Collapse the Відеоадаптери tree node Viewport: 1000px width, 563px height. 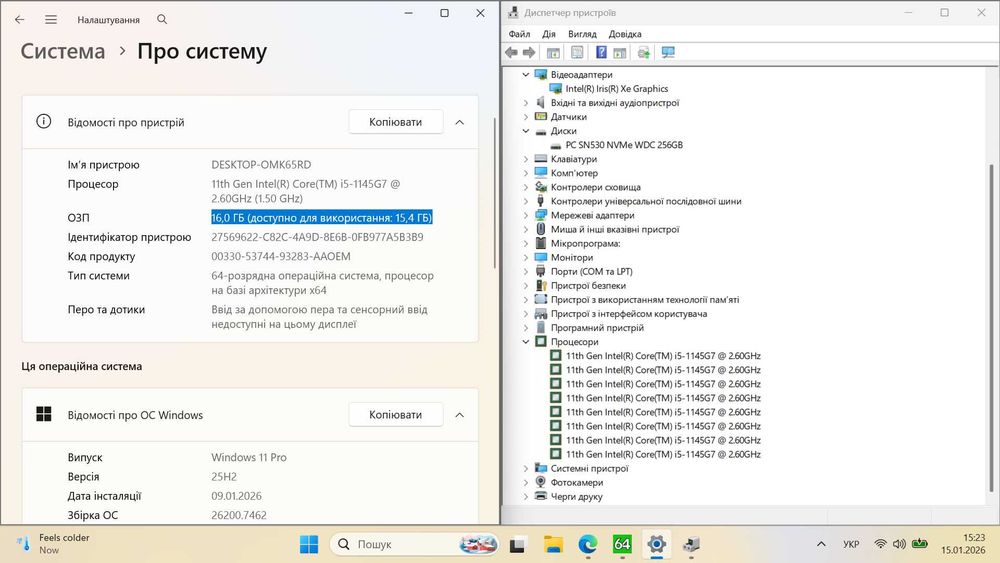pyautogui.click(x=526, y=75)
